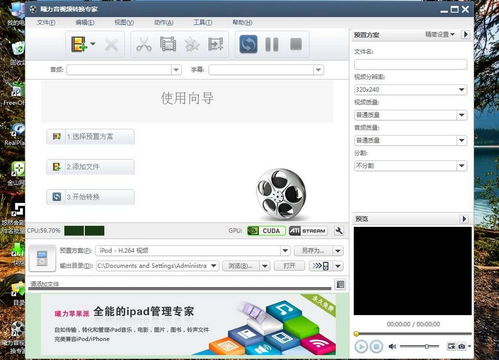Click the black preview video area
Image resolution: width=499 pixels, height=360 pixels.
(413, 271)
